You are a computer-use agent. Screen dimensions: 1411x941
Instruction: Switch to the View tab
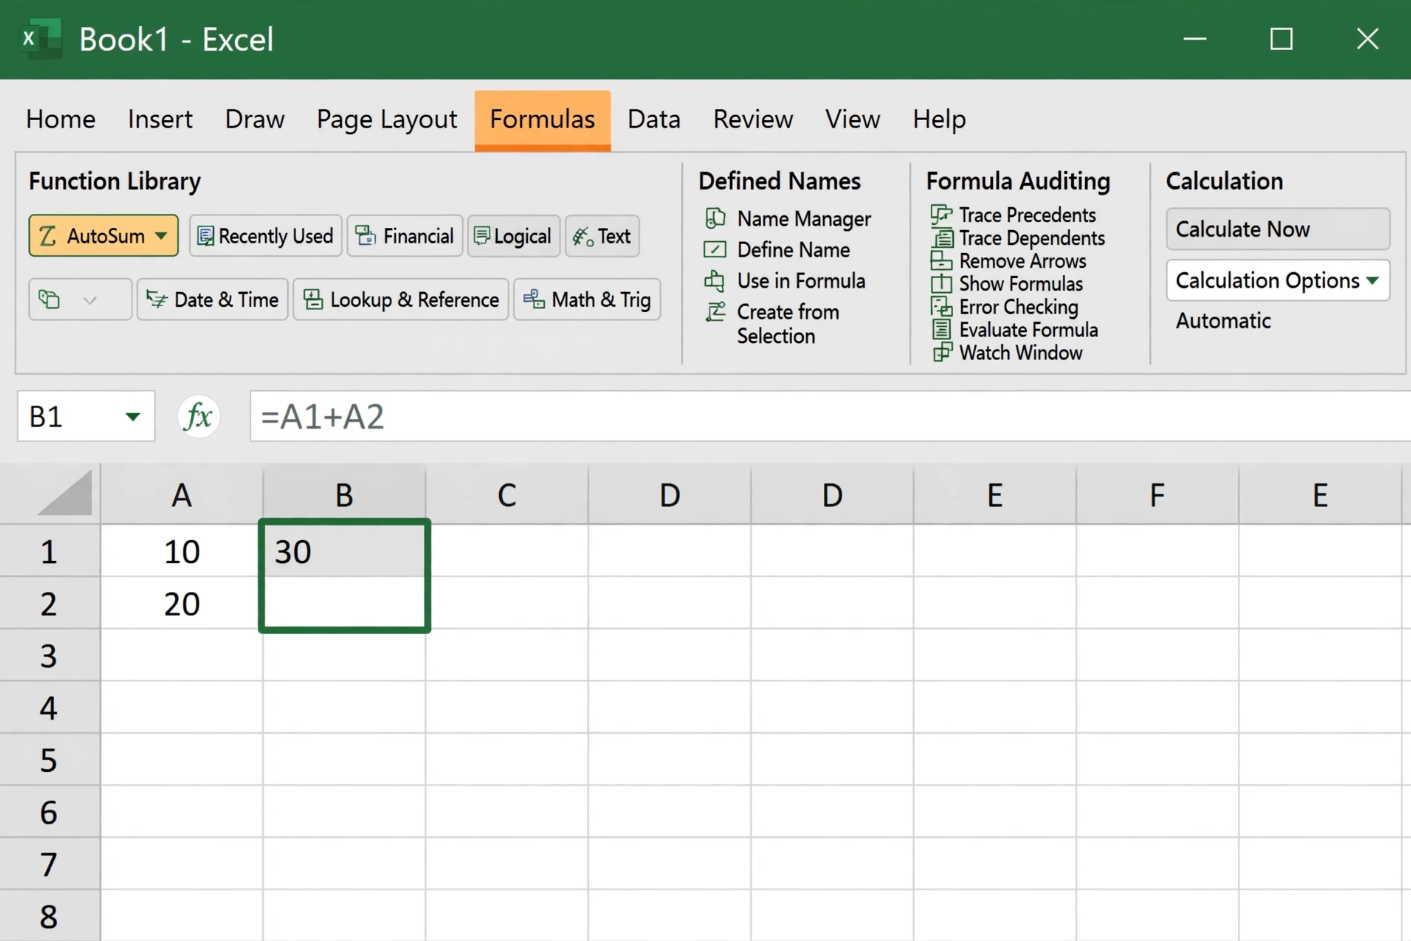853,119
